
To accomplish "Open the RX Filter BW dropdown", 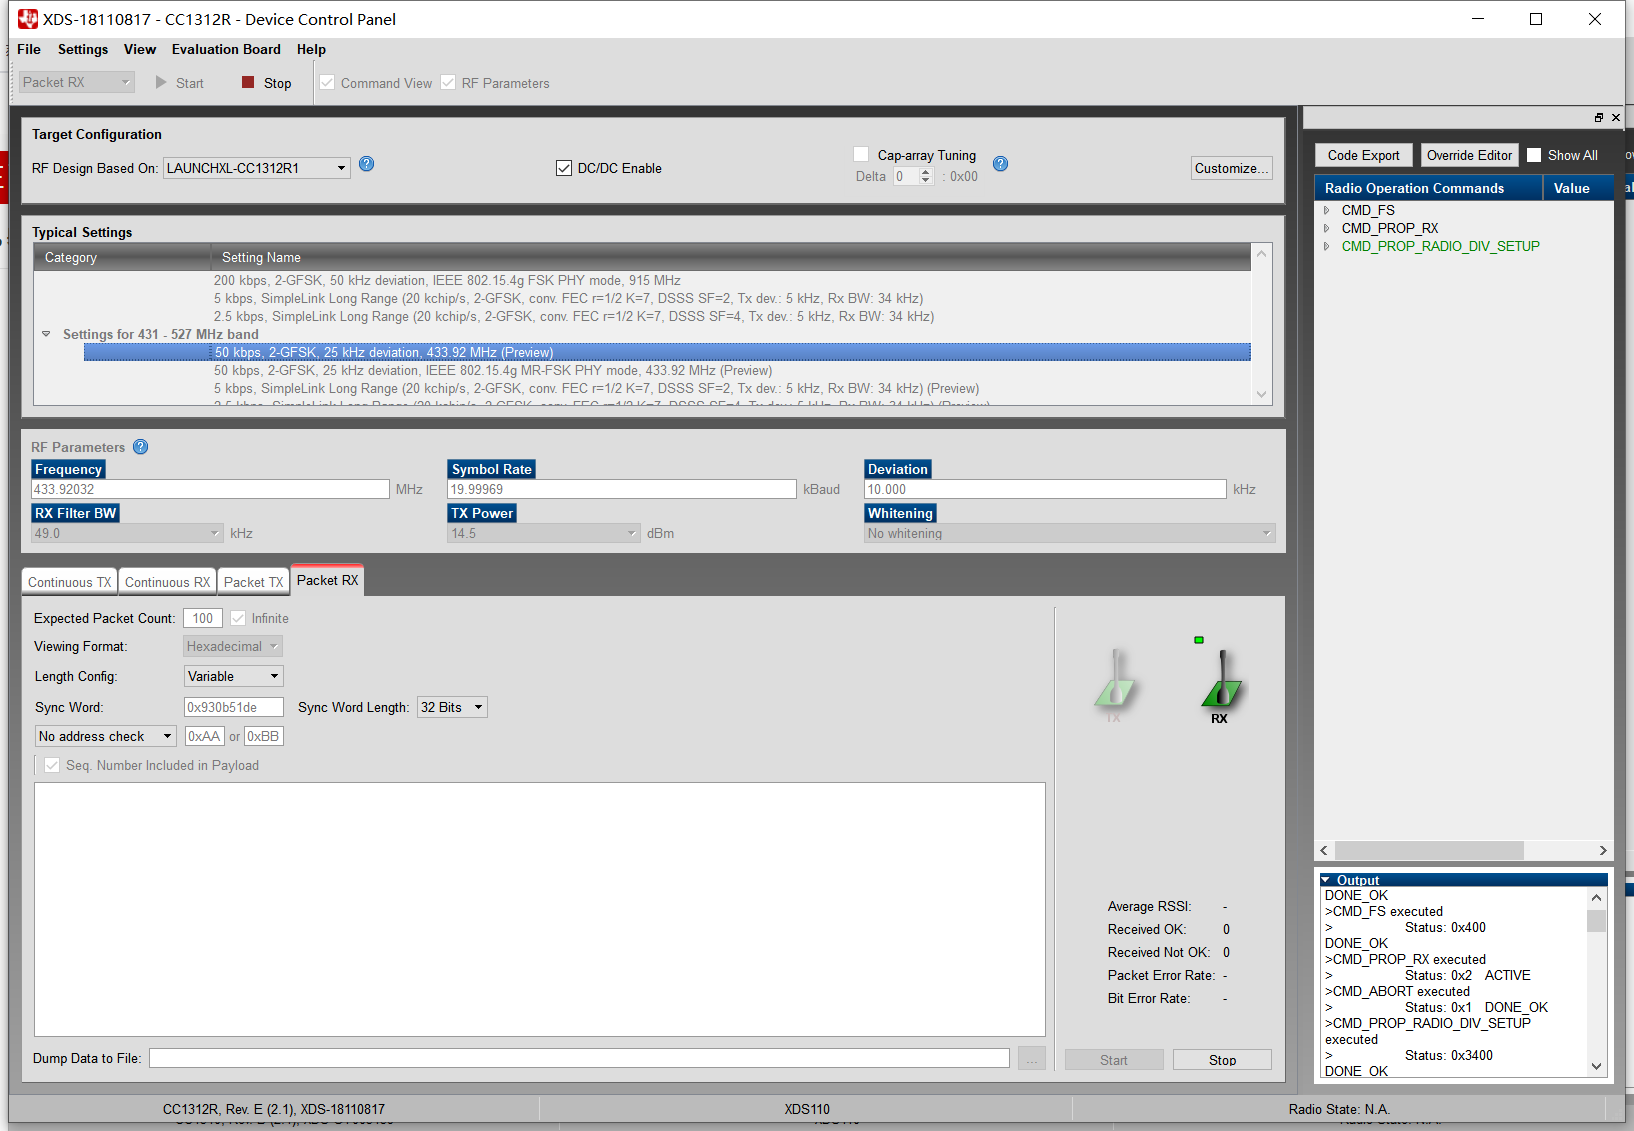I will click(127, 533).
